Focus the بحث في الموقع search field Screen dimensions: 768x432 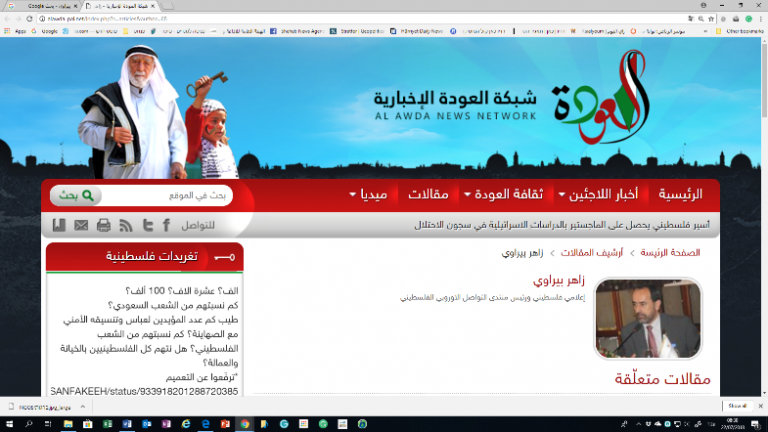pos(167,195)
